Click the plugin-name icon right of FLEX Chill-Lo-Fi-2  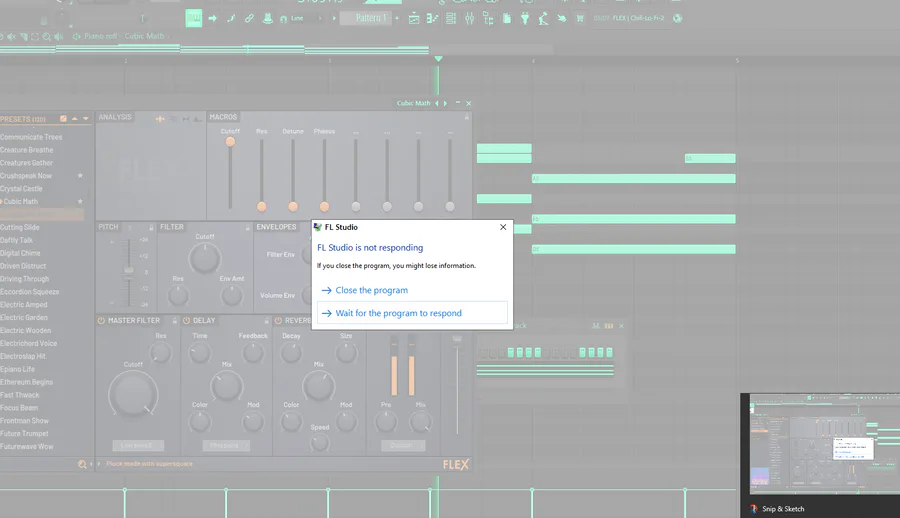677,18
